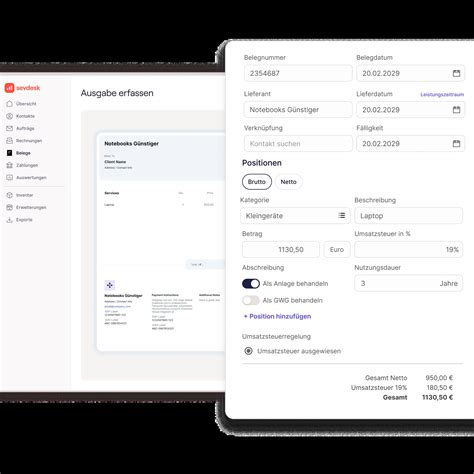Select the Netto option
Viewport: 474px width, 474px height.
point(288,182)
